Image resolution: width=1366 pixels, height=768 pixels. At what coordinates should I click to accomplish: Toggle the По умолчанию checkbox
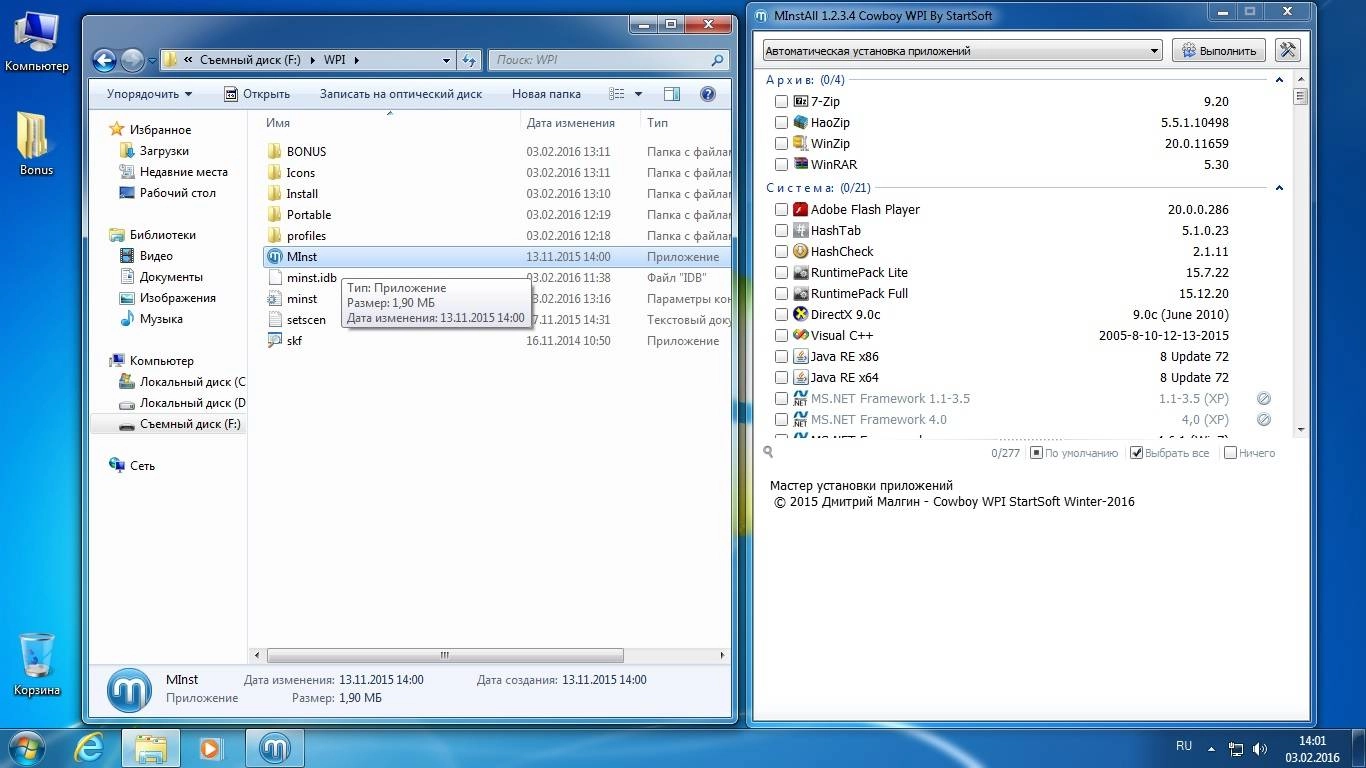(1035, 453)
